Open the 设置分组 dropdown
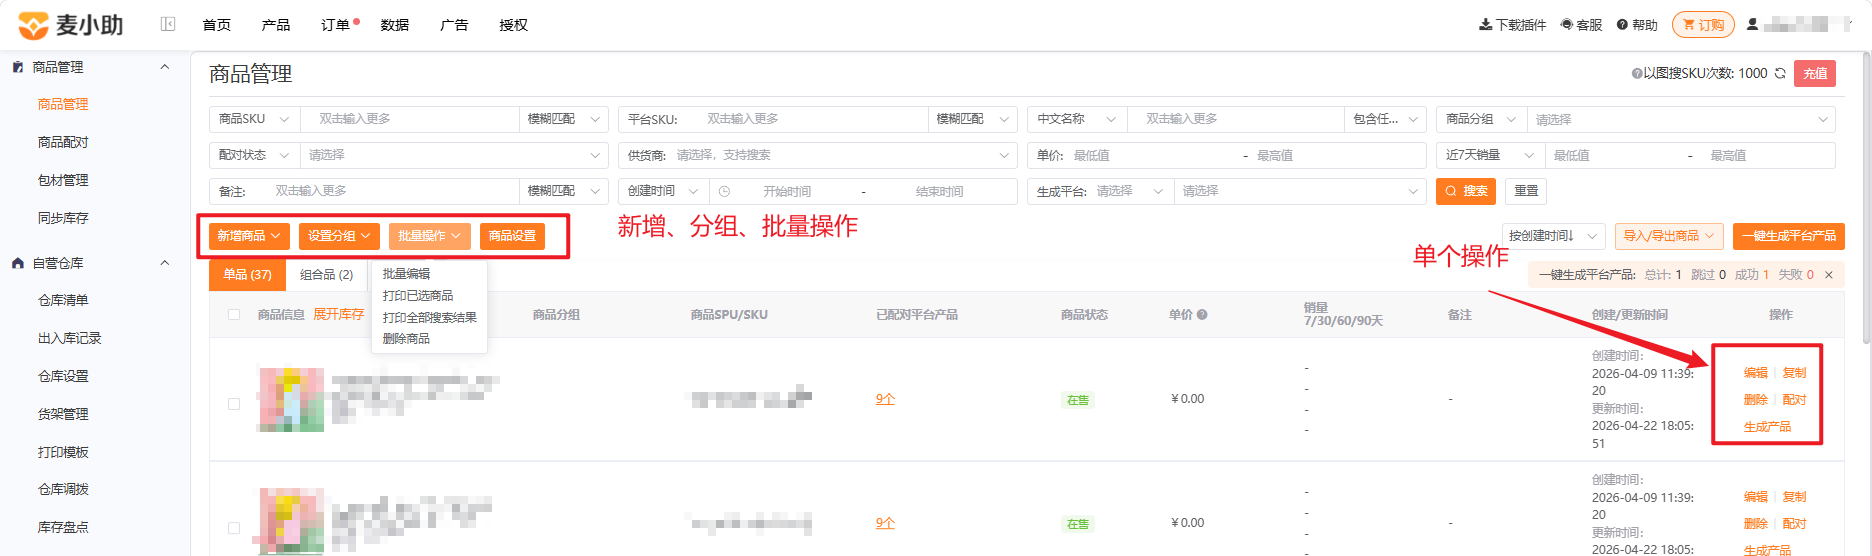This screenshot has width=1872, height=556. (339, 236)
